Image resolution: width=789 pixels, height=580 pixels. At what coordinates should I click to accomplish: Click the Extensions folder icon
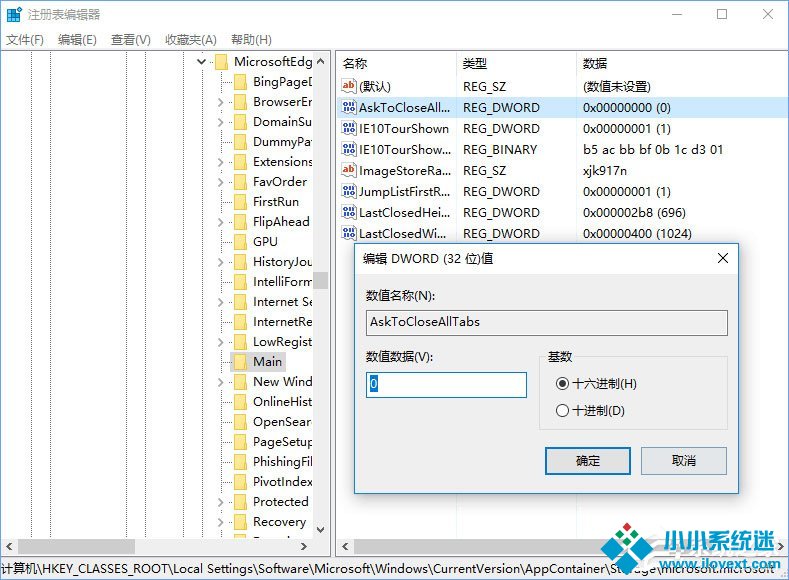coord(241,162)
